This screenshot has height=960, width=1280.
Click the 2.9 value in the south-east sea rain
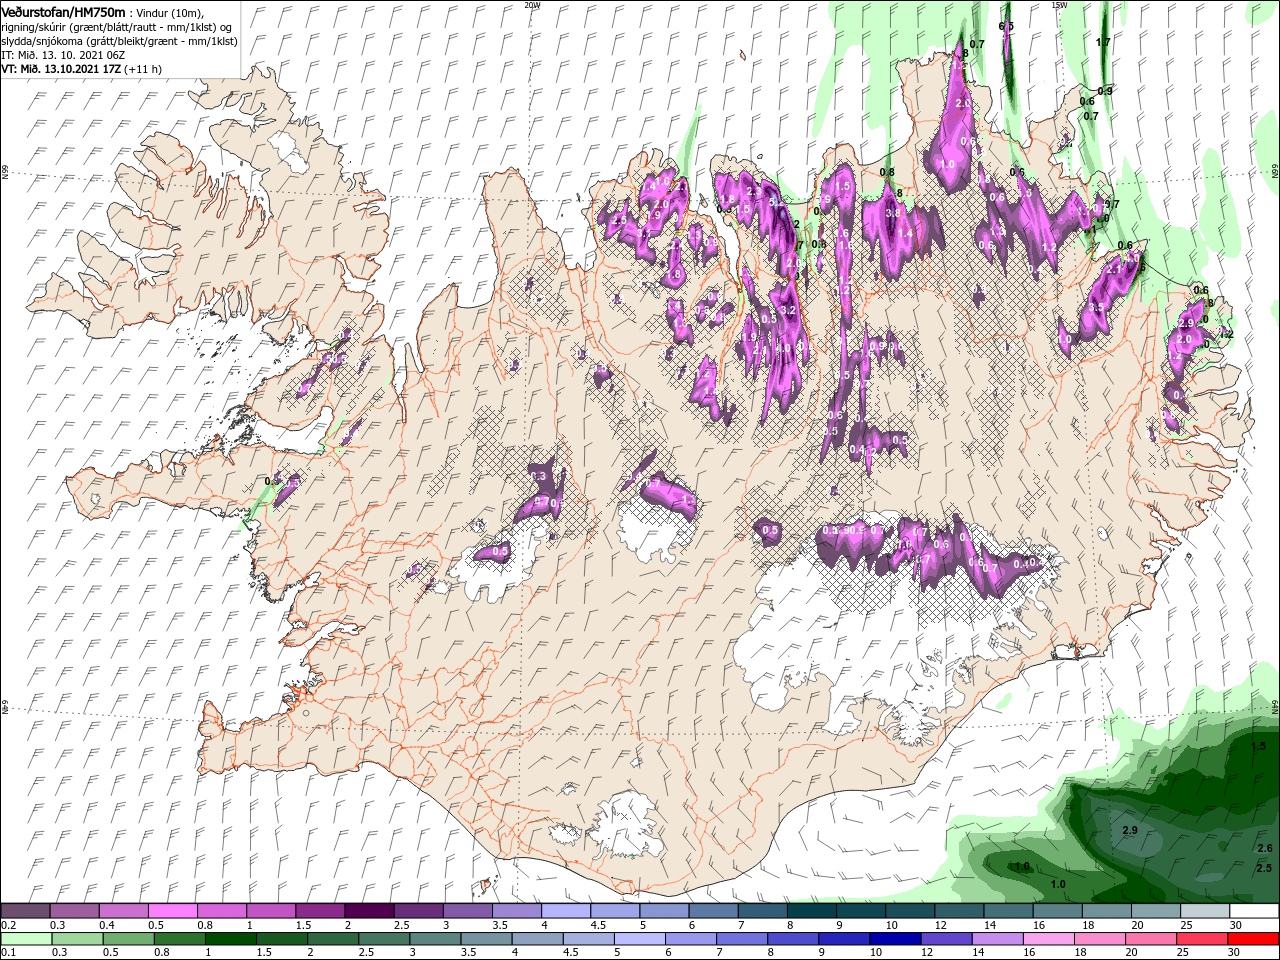(1131, 831)
